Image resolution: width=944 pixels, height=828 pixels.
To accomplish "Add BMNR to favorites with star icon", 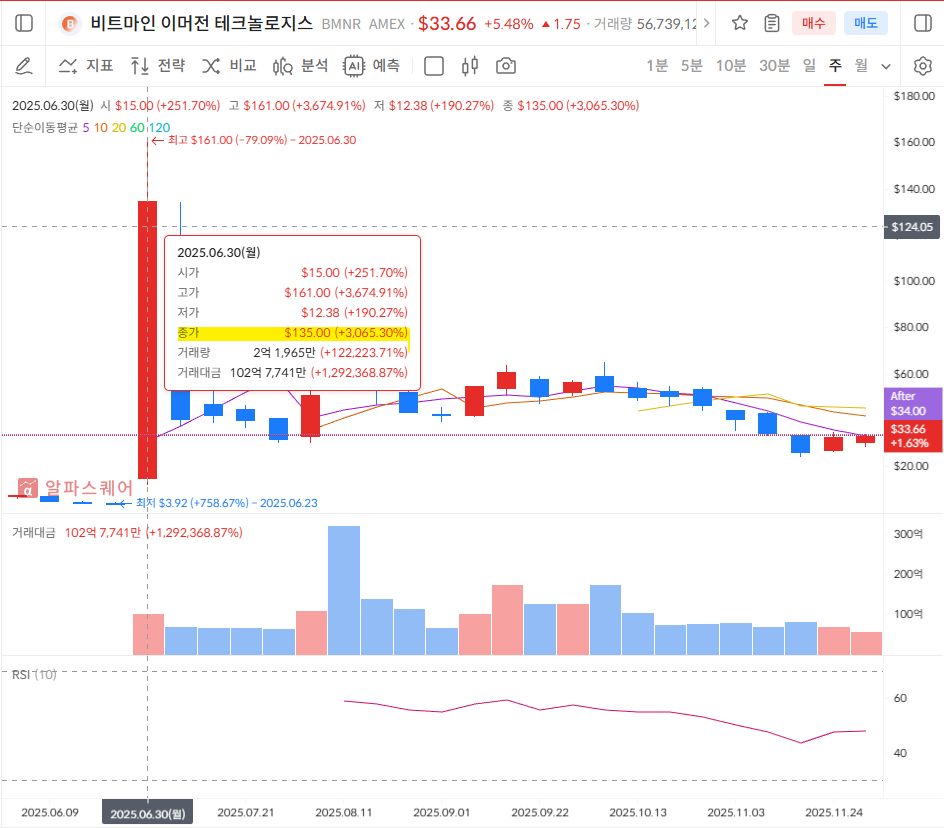I will click(x=739, y=23).
